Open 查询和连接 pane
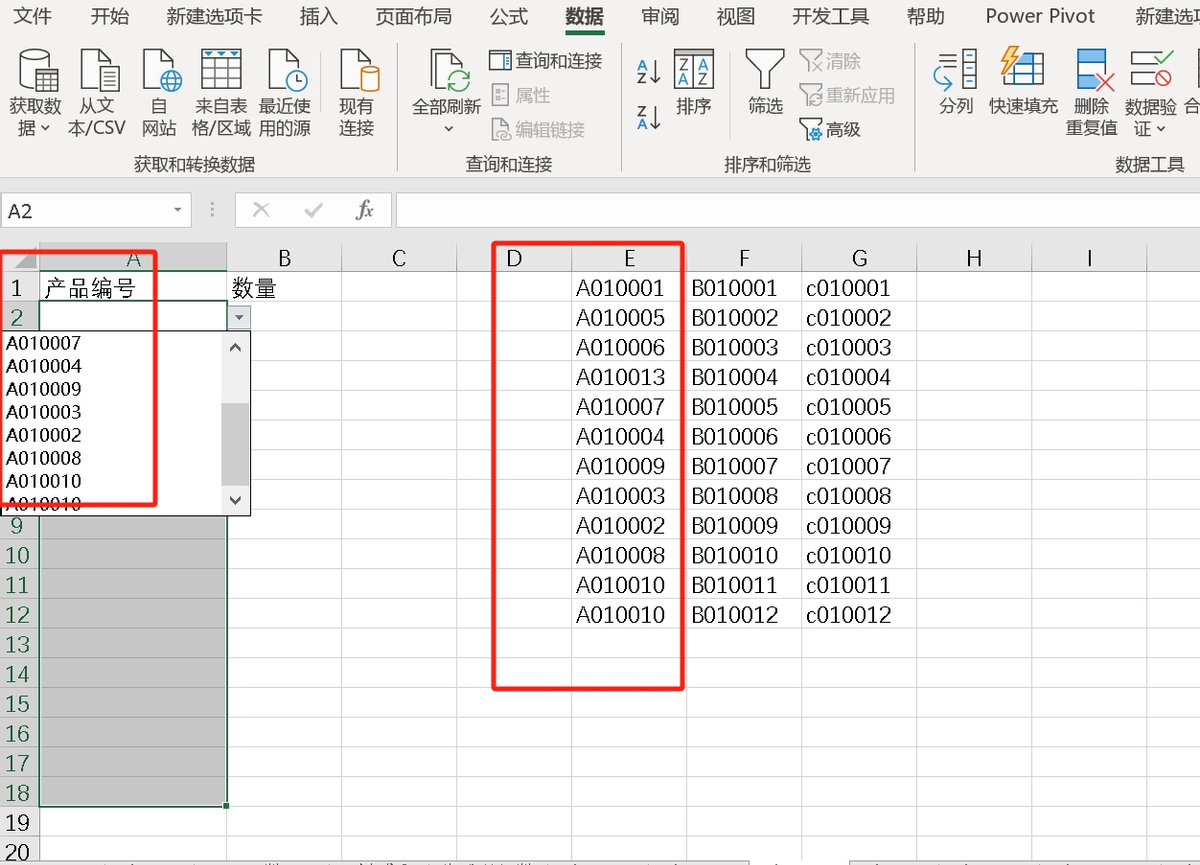The height and width of the screenshot is (865, 1200). point(546,61)
